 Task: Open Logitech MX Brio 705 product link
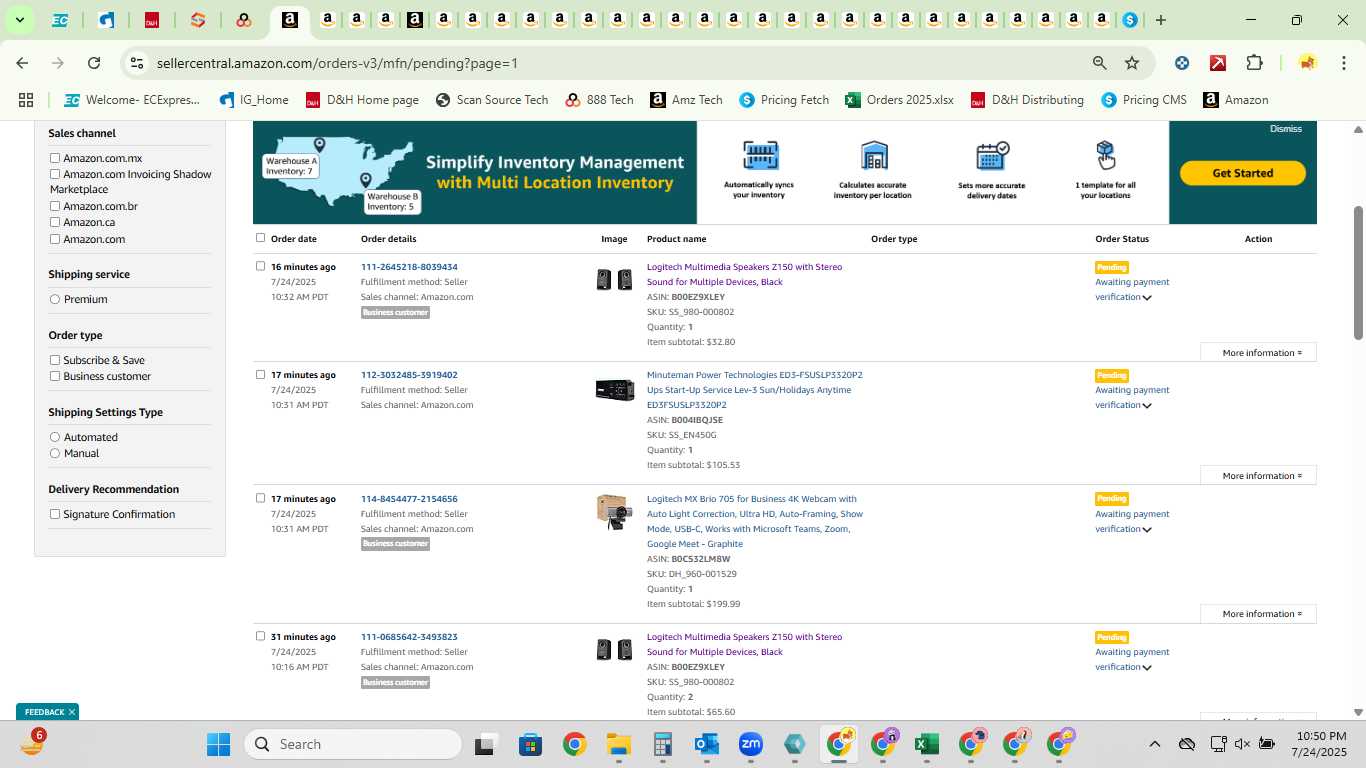click(754, 521)
